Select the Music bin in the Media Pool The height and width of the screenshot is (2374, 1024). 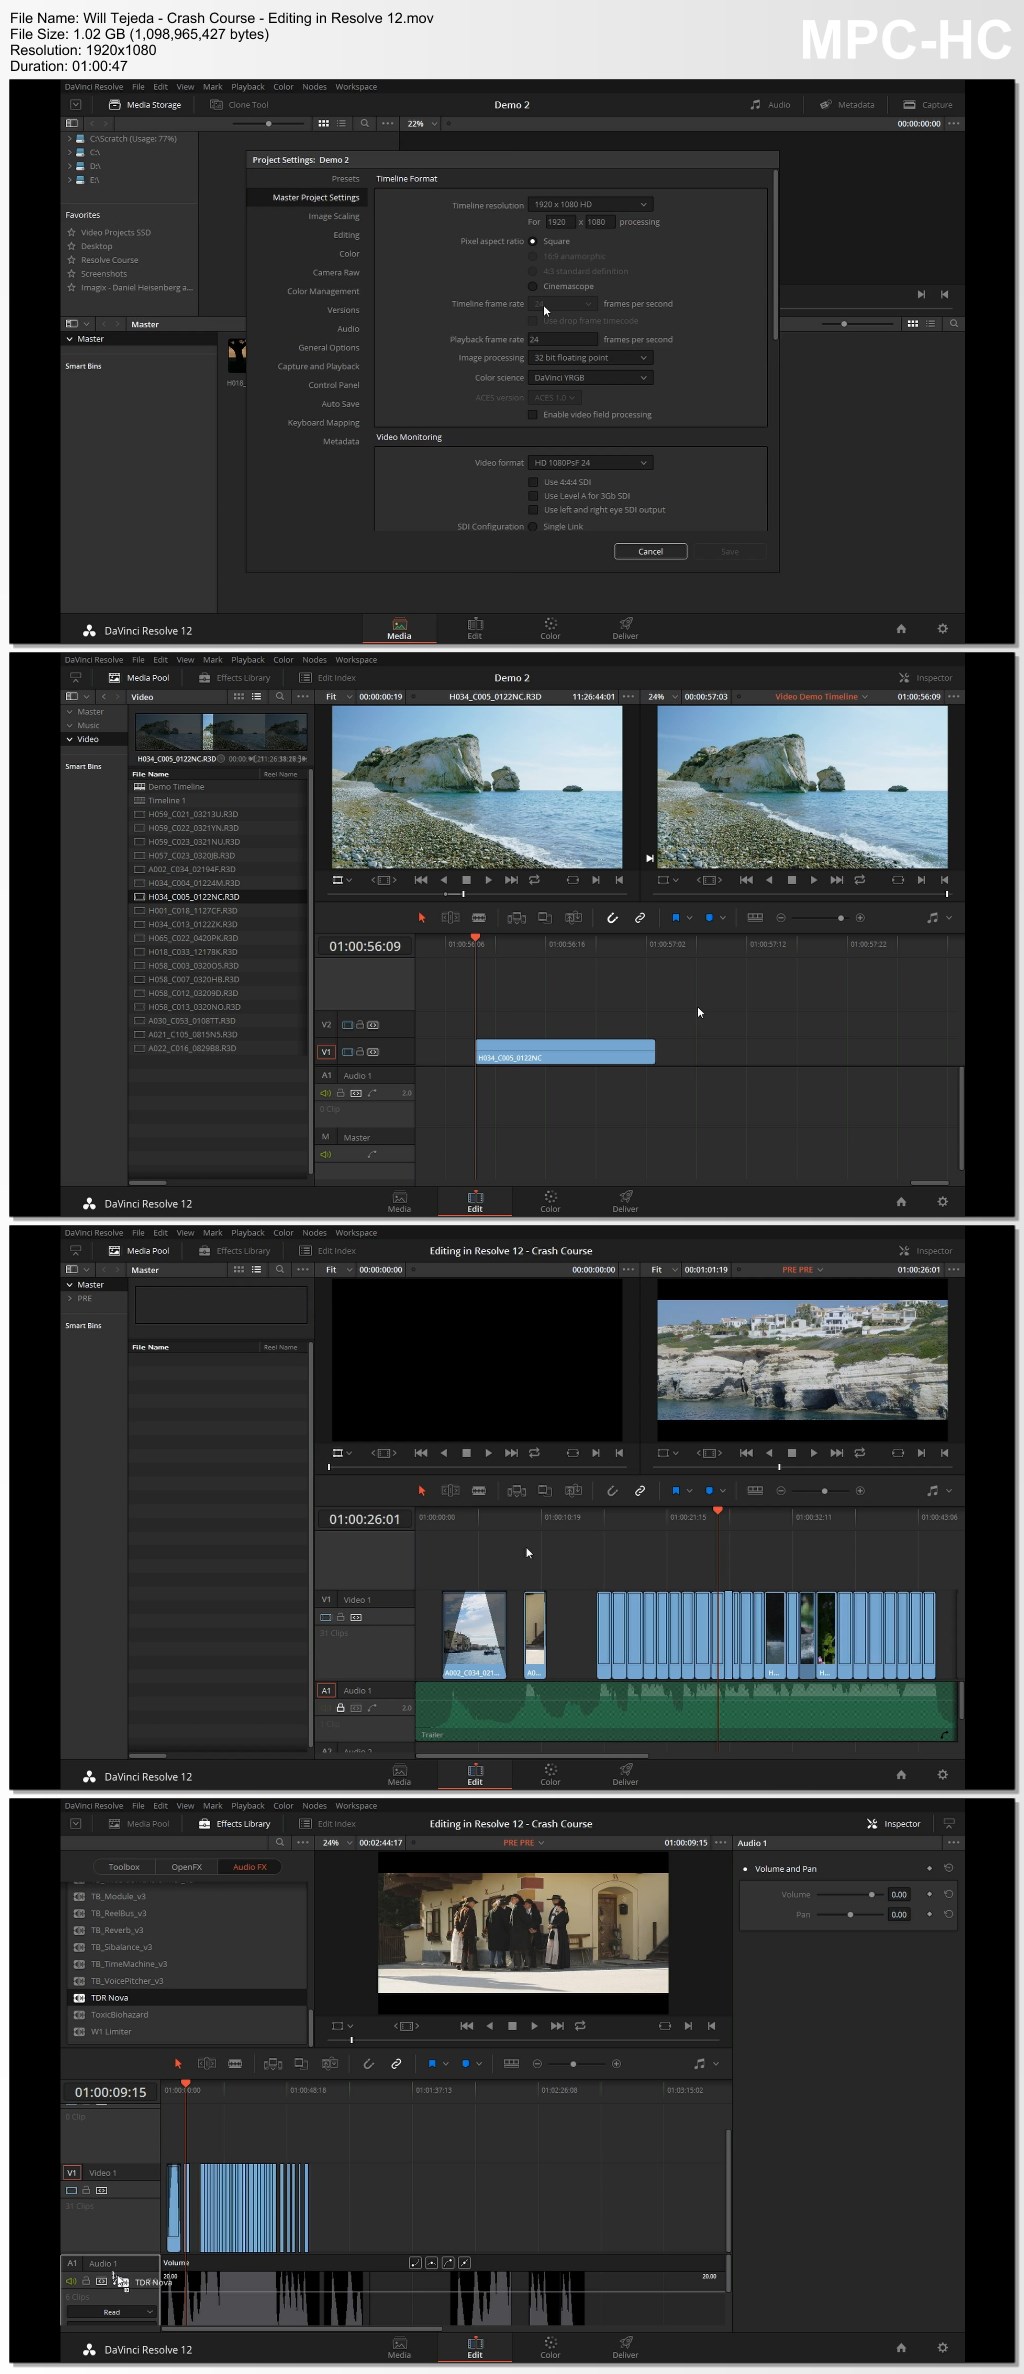pyautogui.click(x=88, y=726)
